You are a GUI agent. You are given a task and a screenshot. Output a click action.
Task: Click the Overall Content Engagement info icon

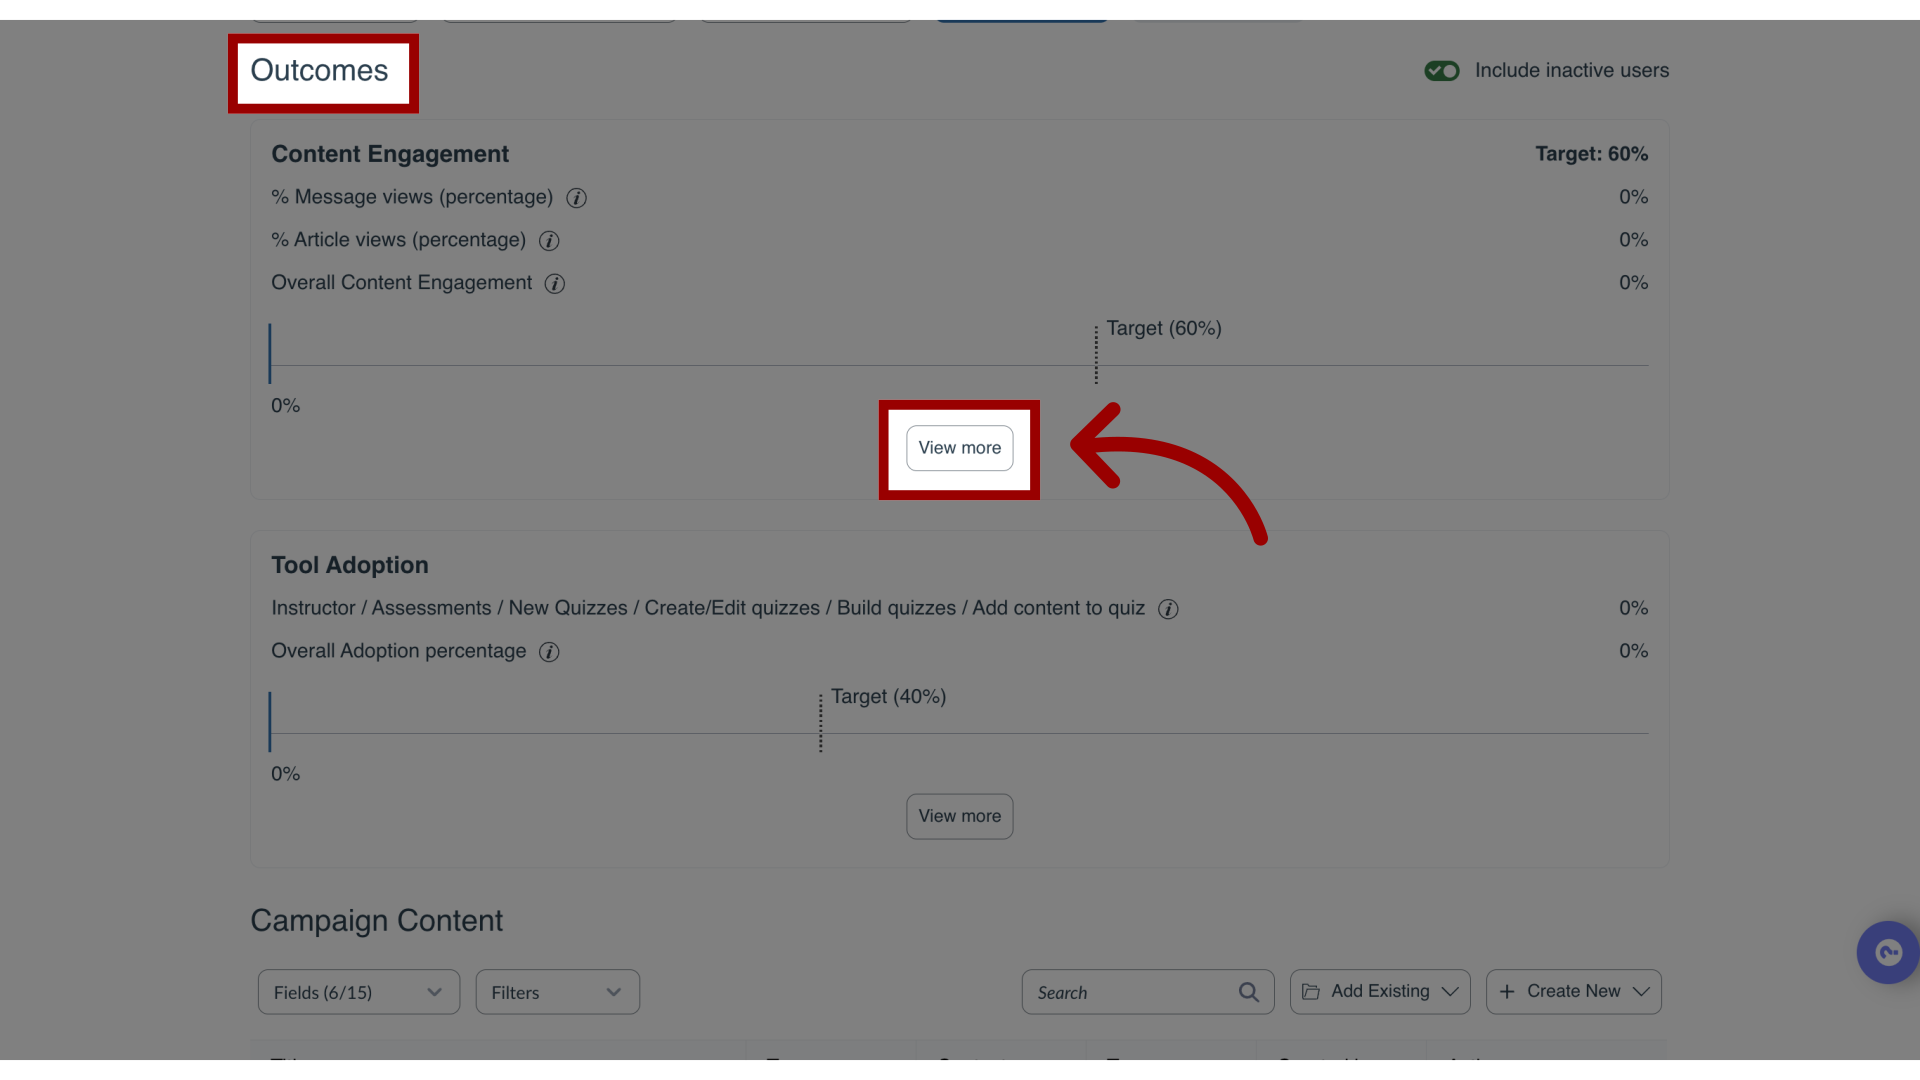point(555,282)
